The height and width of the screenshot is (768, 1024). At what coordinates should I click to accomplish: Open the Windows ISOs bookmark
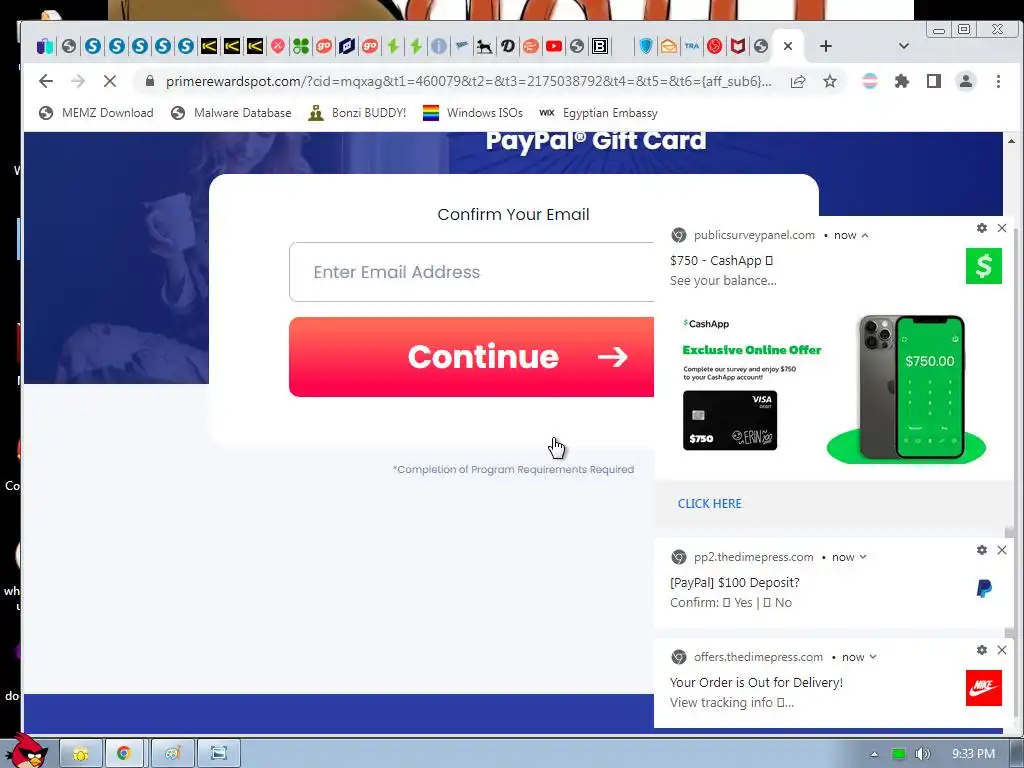[473, 113]
